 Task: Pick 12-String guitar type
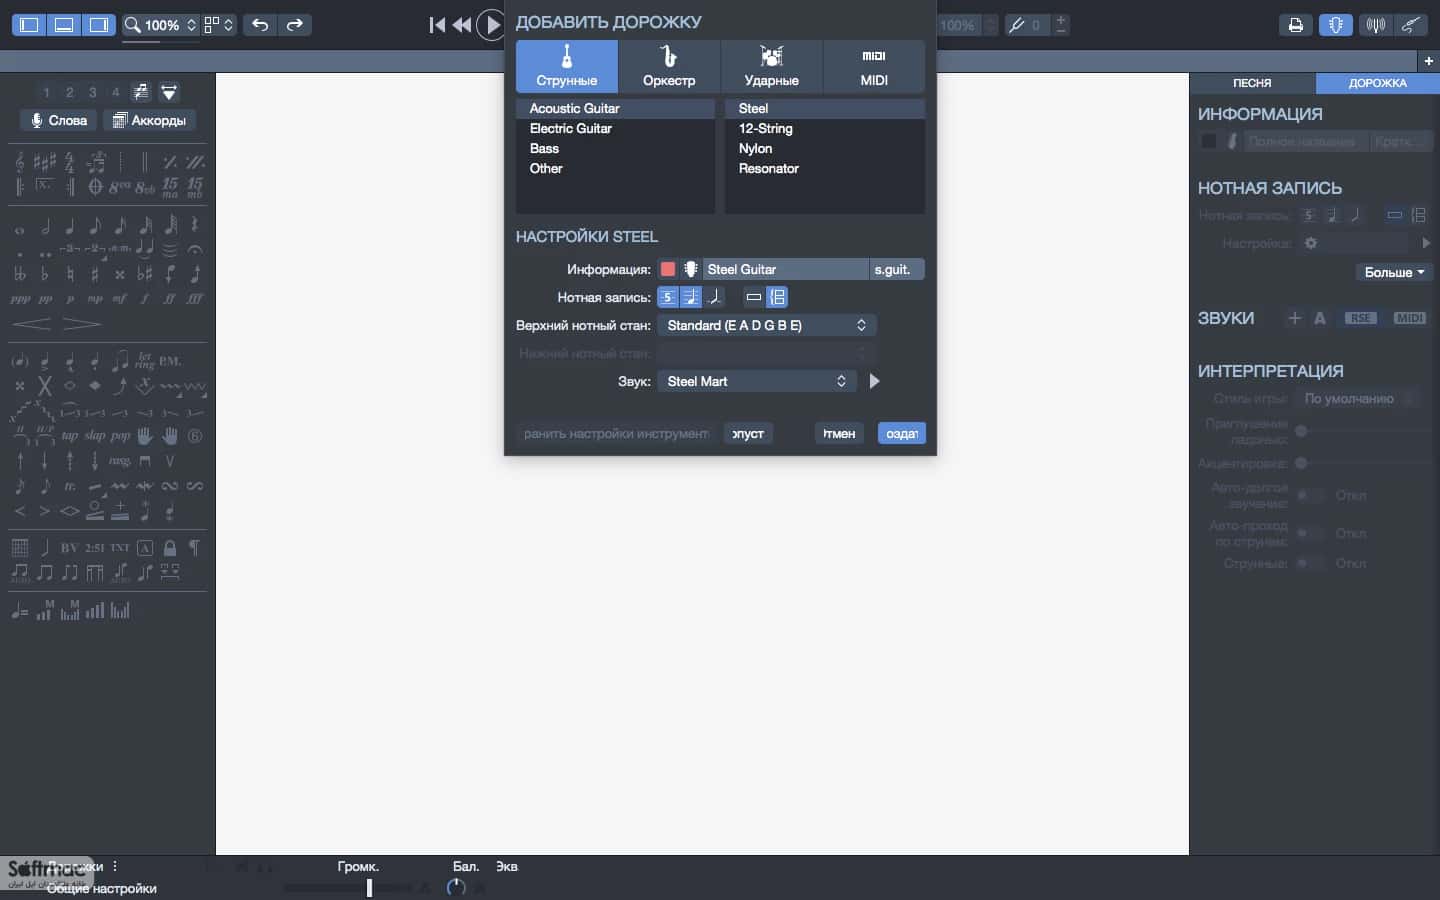click(824, 128)
